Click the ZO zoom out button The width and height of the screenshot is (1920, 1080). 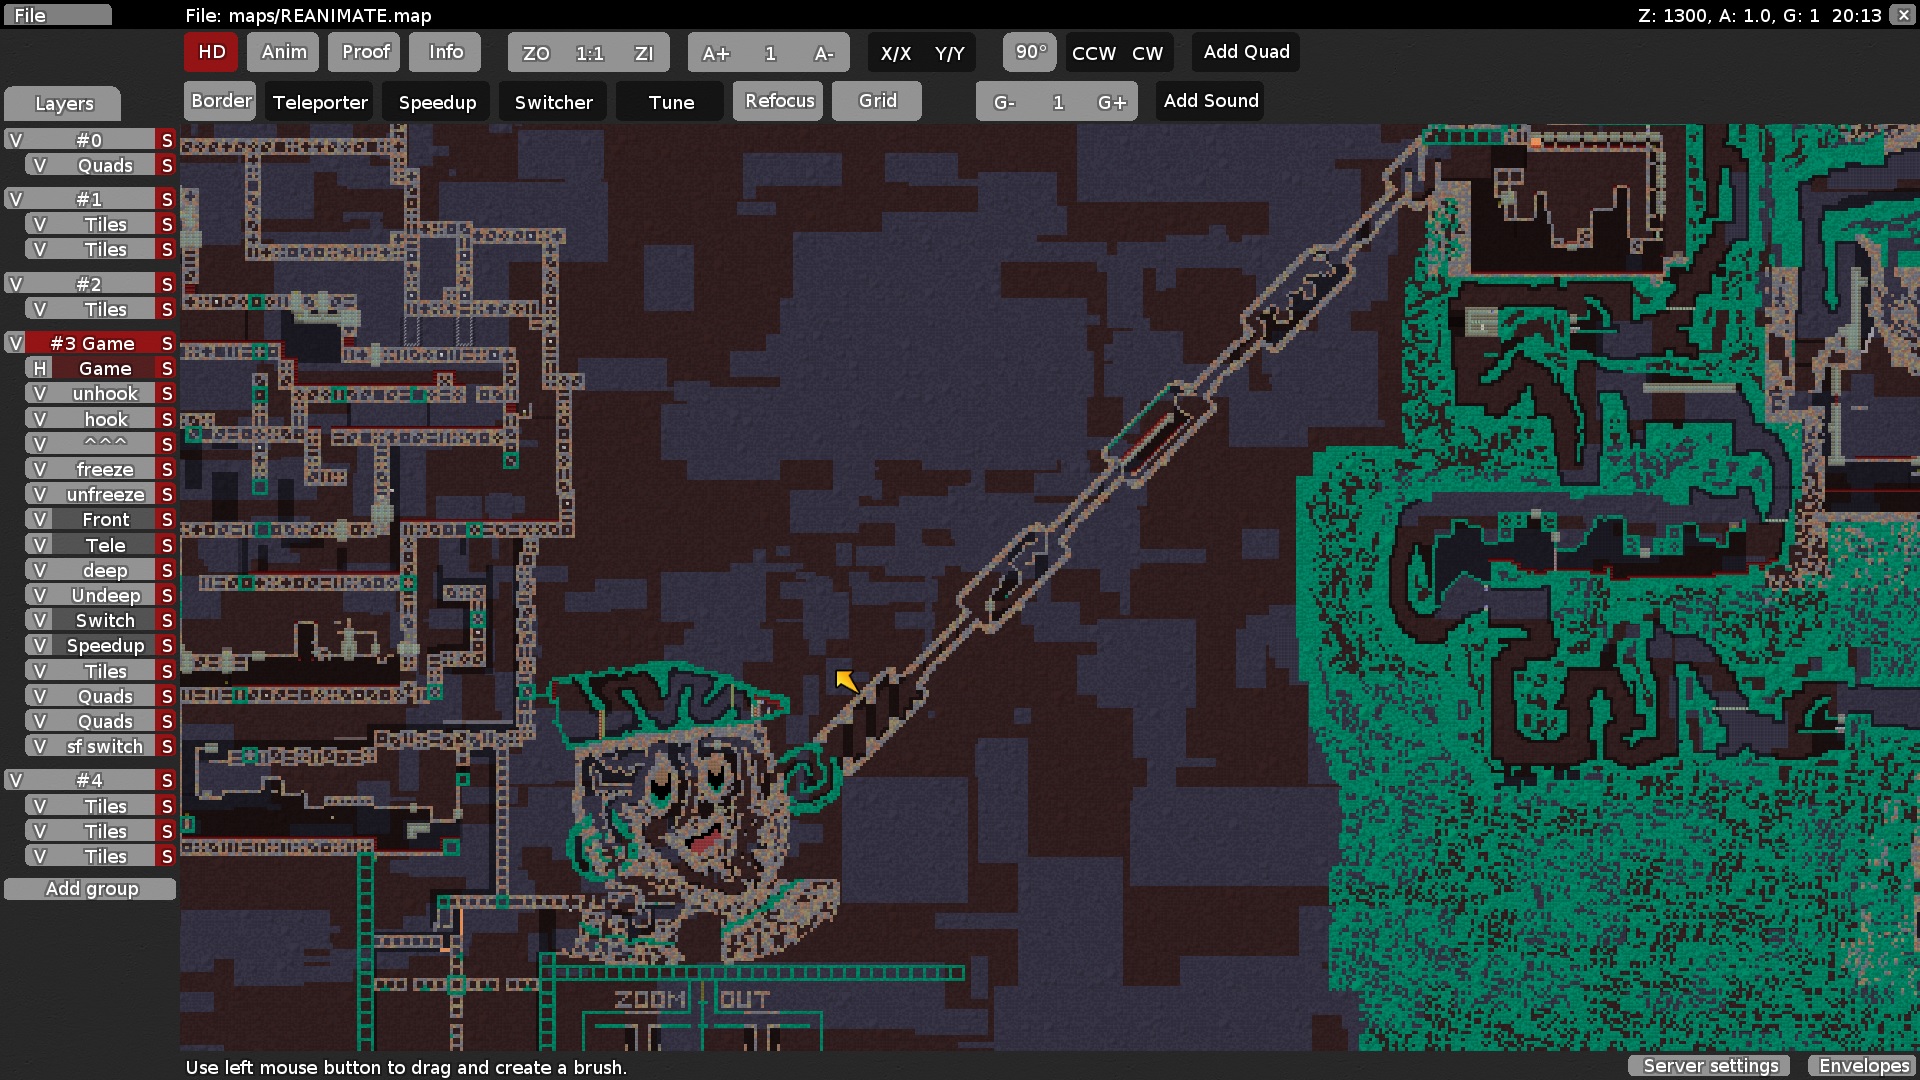tap(535, 53)
